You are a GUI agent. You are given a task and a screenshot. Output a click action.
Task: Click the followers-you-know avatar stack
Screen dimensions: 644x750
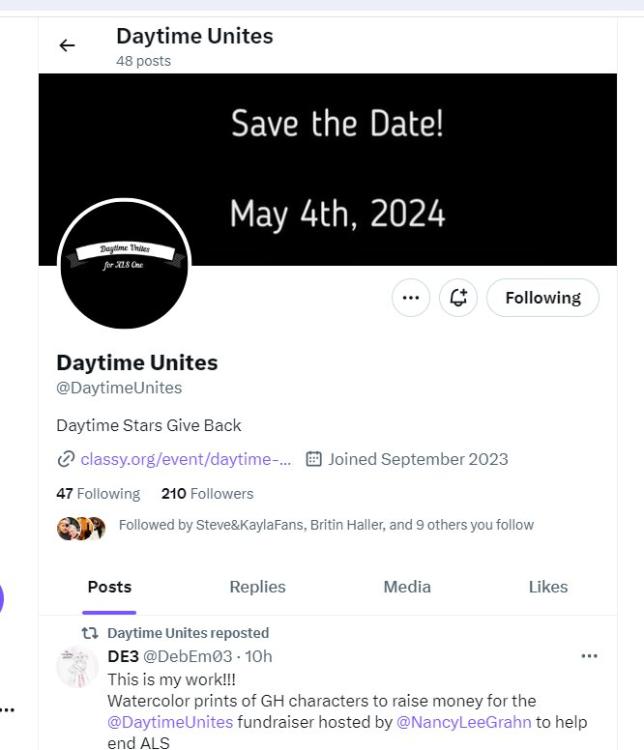[x=81, y=527]
